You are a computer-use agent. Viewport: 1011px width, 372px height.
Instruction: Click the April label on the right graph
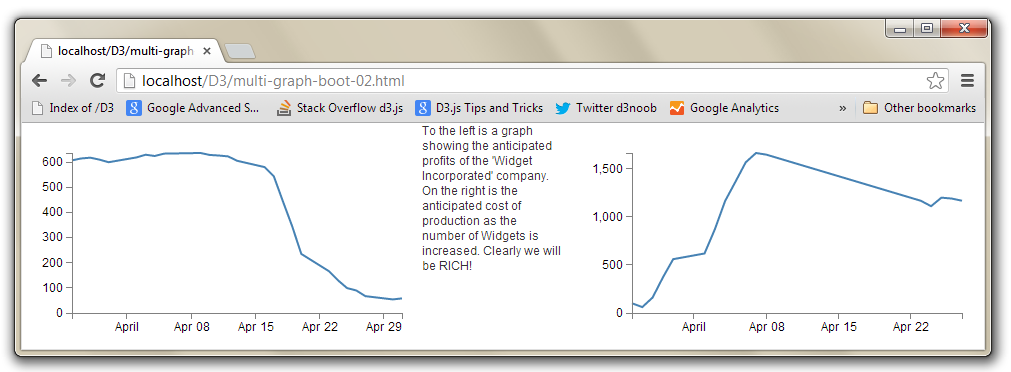(x=694, y=327)
